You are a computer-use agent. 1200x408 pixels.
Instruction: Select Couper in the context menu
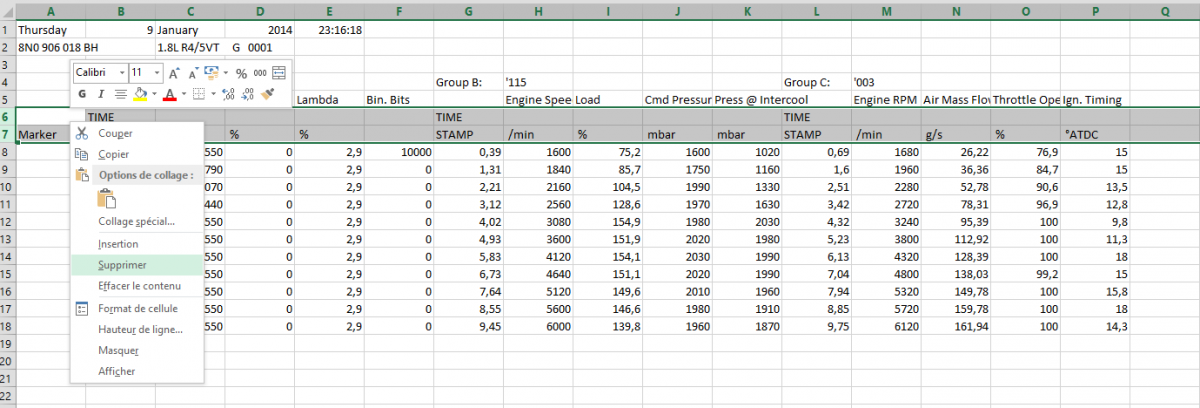coord(115,133)
